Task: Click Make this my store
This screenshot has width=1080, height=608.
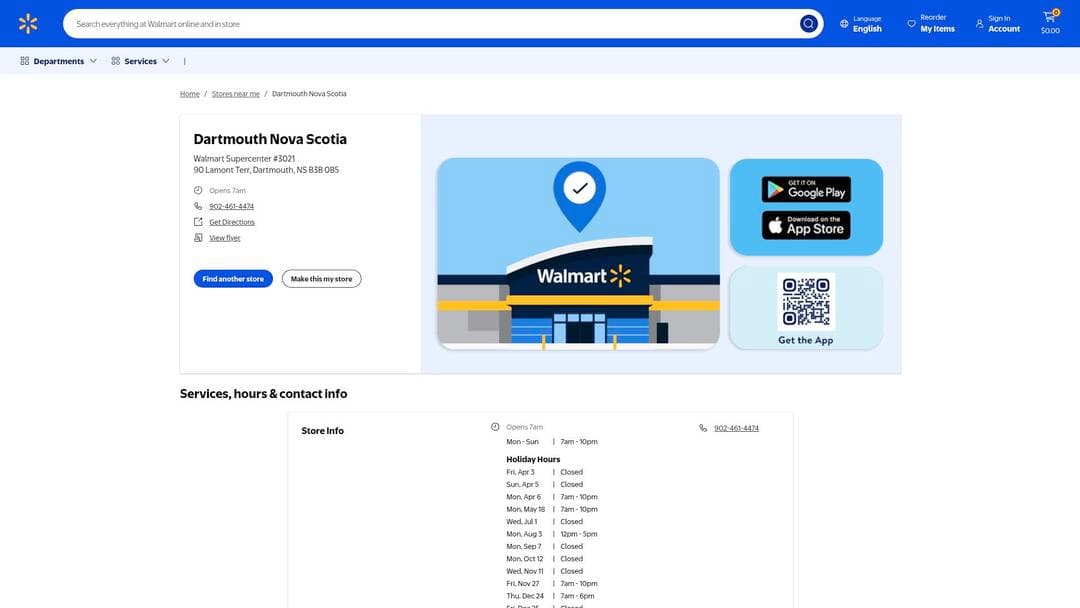Action: coord(322,276)
